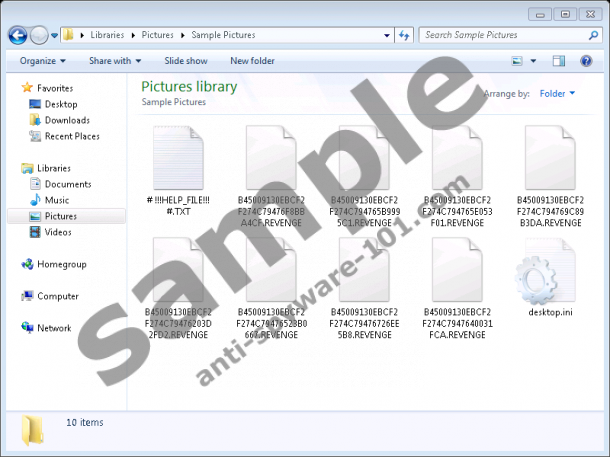Select Computer in the navigation pane
The width and height of the screenshot is (610, 457).
pyautogui.click(x=57, y=296)
